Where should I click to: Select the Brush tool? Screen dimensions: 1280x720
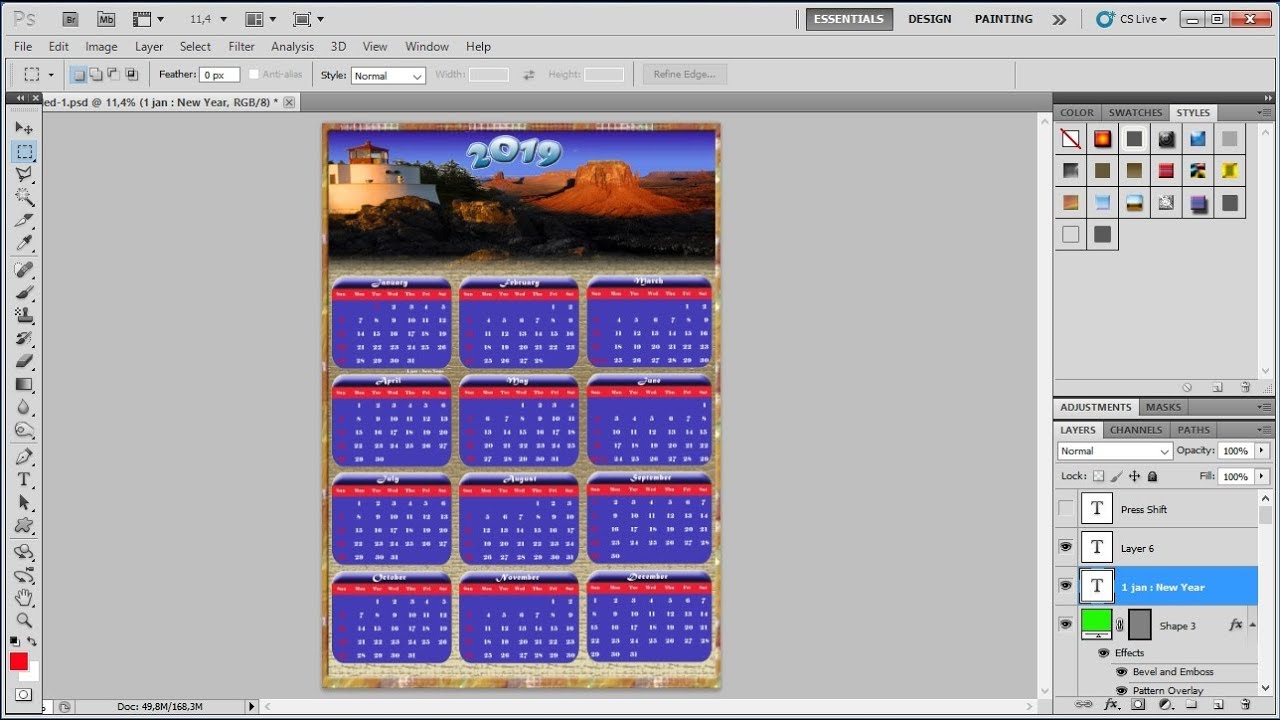(x=24, y=293)
